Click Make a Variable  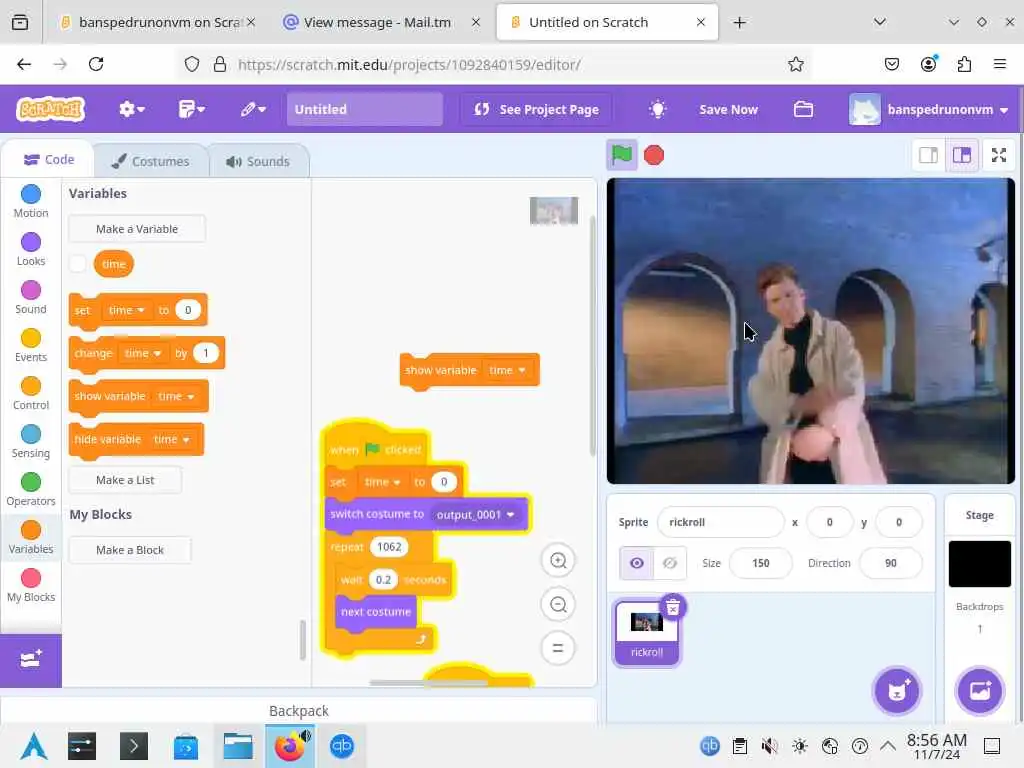coord(136,229)
